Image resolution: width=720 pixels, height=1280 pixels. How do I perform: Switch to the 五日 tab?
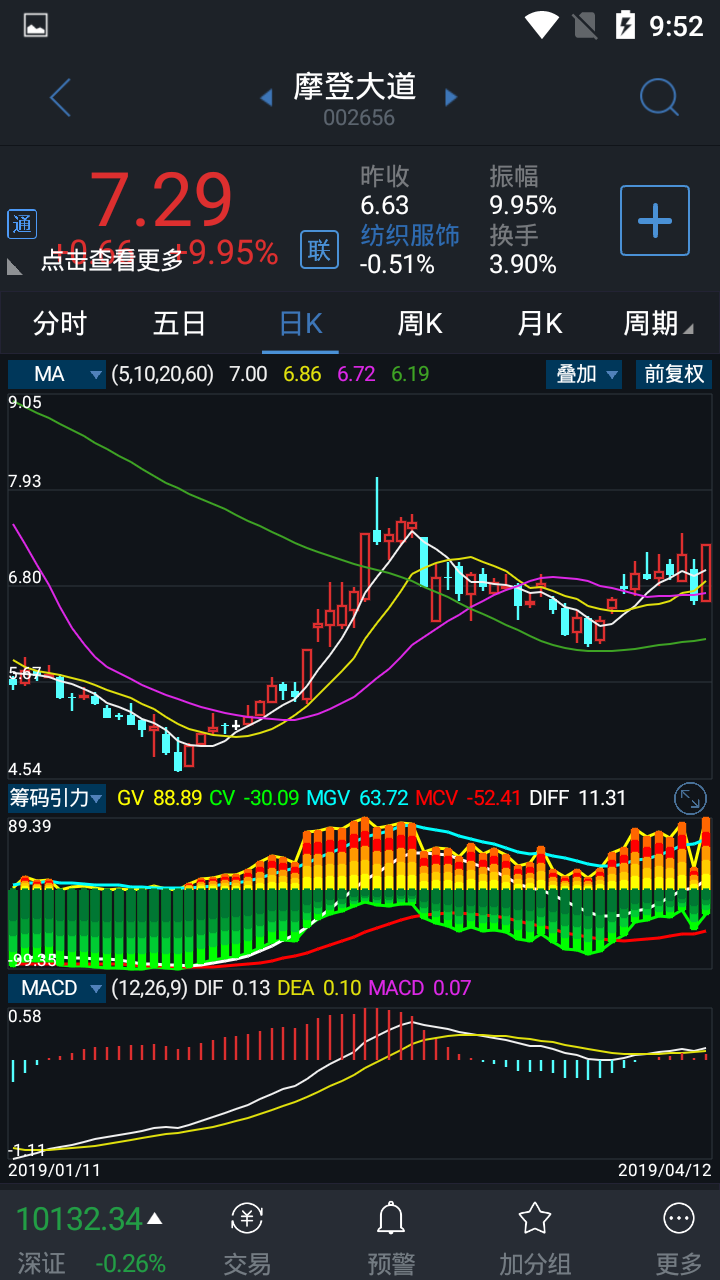coord(180,324)
